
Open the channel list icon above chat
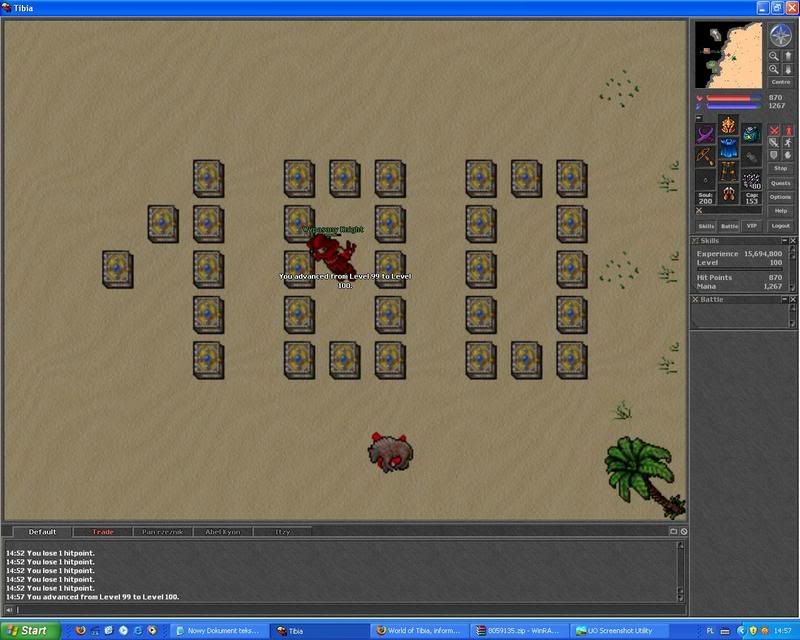pos(673,531)
